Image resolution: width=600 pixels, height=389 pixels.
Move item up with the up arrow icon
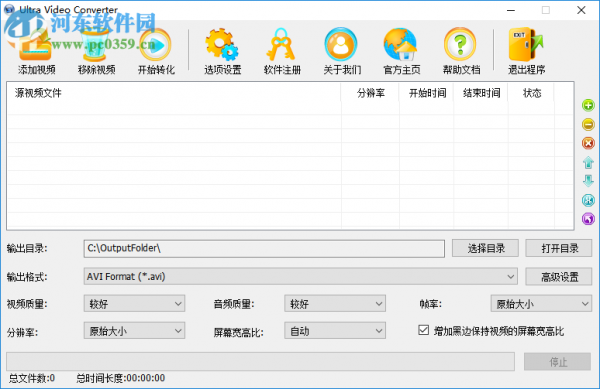pos(588,162)
